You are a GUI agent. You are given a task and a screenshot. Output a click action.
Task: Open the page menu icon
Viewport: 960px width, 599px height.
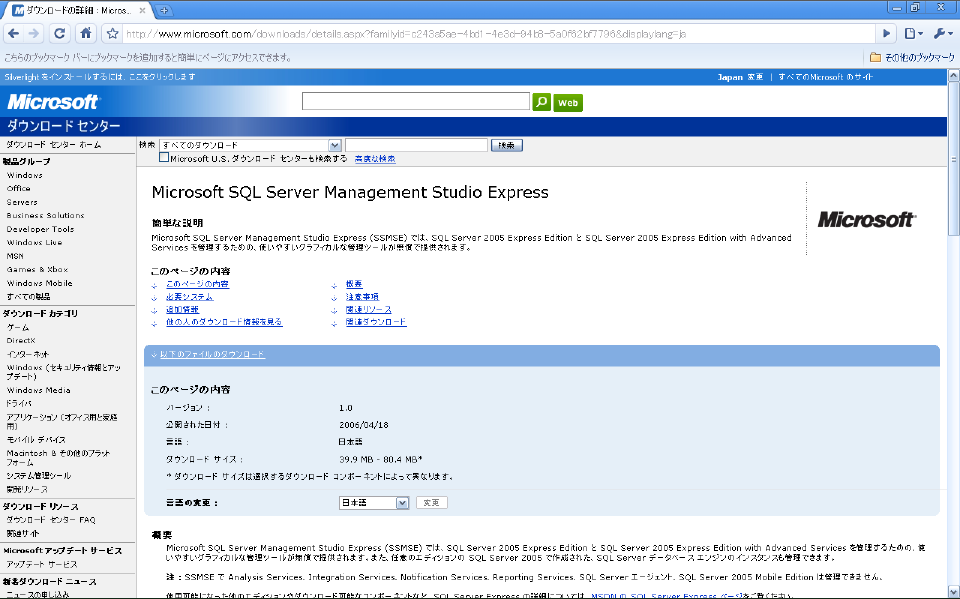pyautogui.click(x=913, y=34)
